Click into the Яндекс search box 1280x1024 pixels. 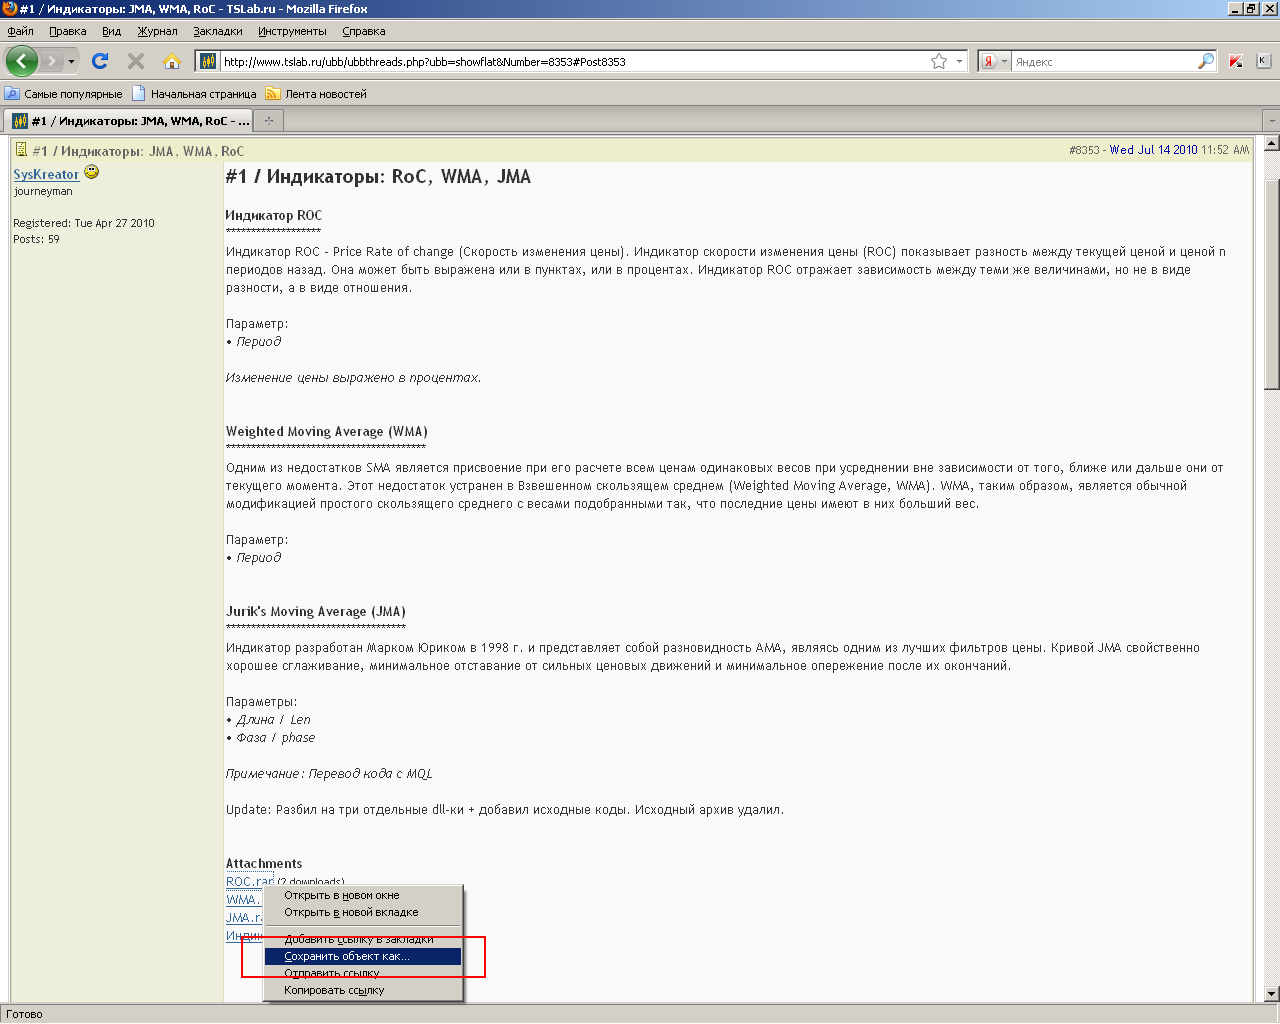tap(1104, 61)
